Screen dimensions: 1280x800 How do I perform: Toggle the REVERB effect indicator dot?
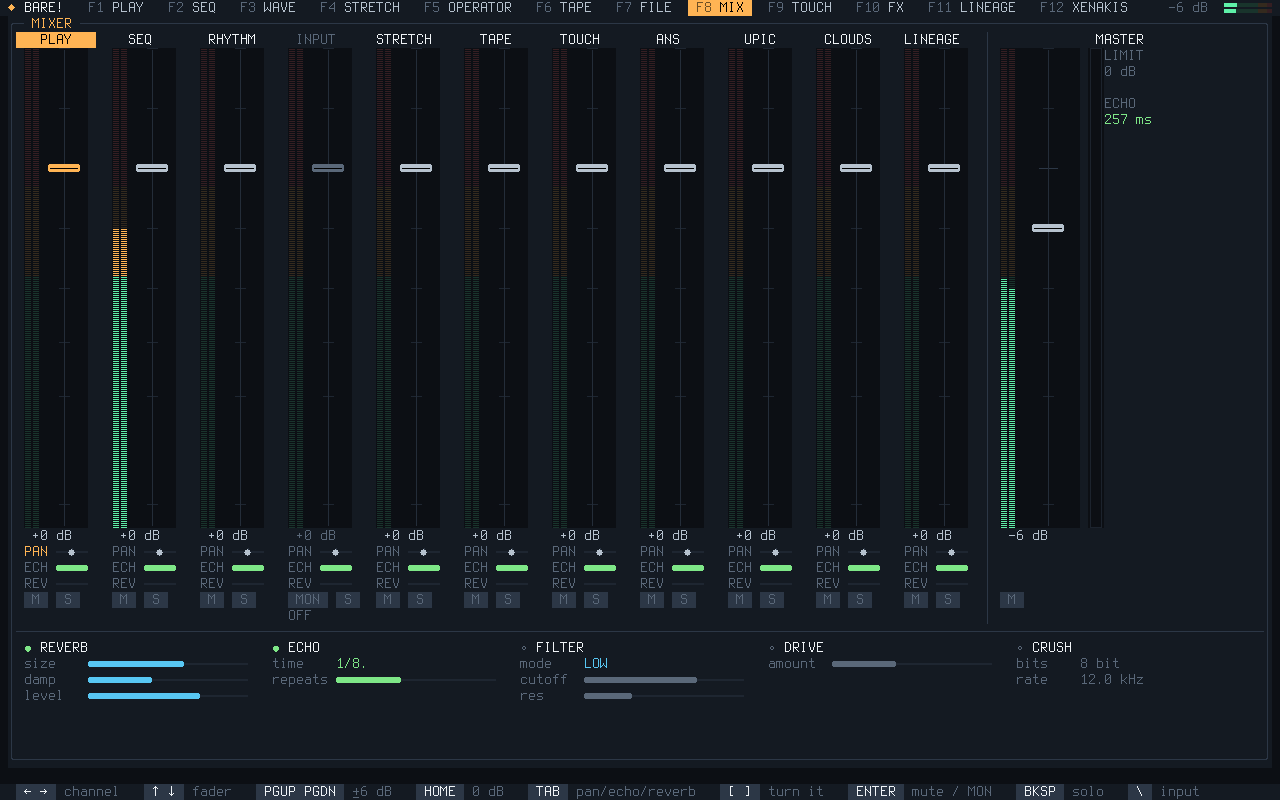28,648
